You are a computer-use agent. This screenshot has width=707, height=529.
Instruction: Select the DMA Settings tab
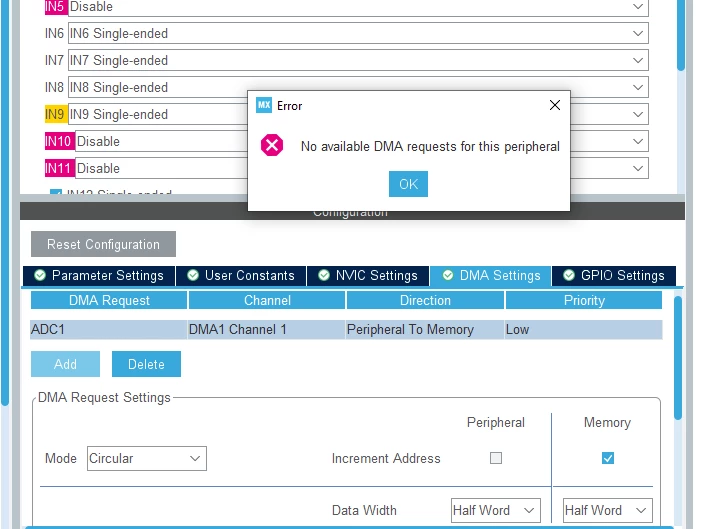point(491,276)
